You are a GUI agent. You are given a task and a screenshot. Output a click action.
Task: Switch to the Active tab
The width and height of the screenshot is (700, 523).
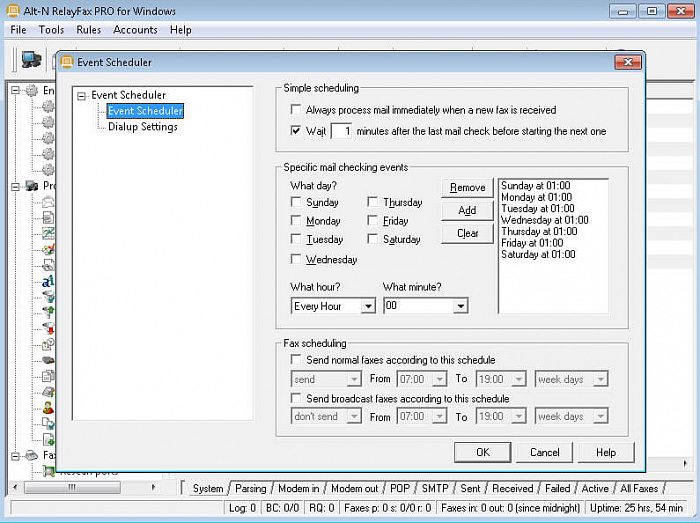point(595,489)
